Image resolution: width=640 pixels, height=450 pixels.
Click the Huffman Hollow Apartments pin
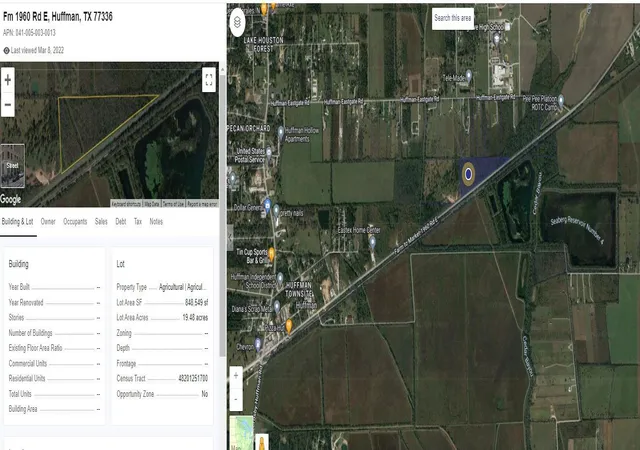[x=281, y=132]
